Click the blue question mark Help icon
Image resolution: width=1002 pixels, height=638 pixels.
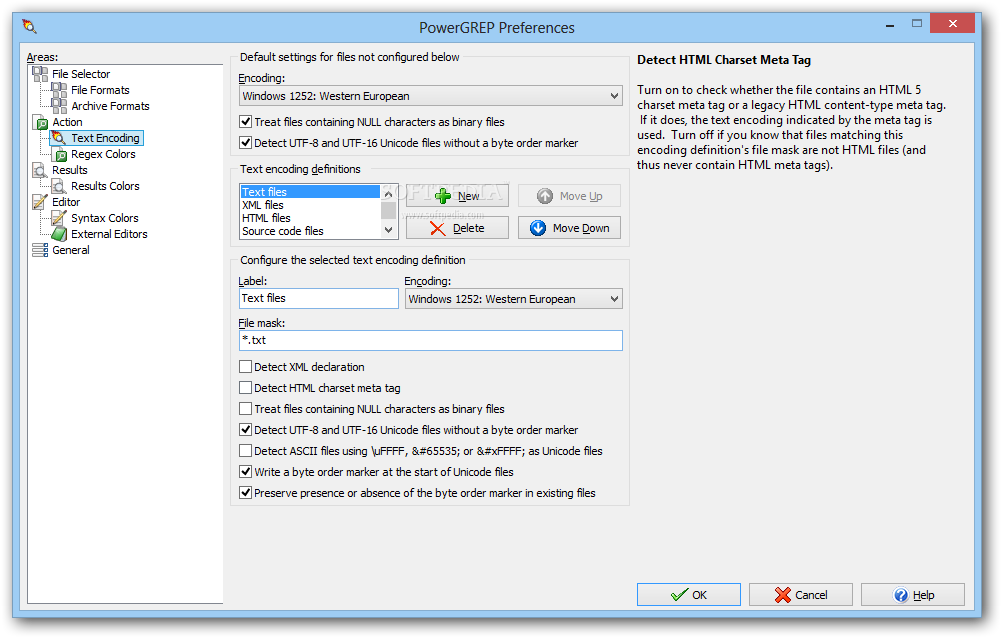901,595
